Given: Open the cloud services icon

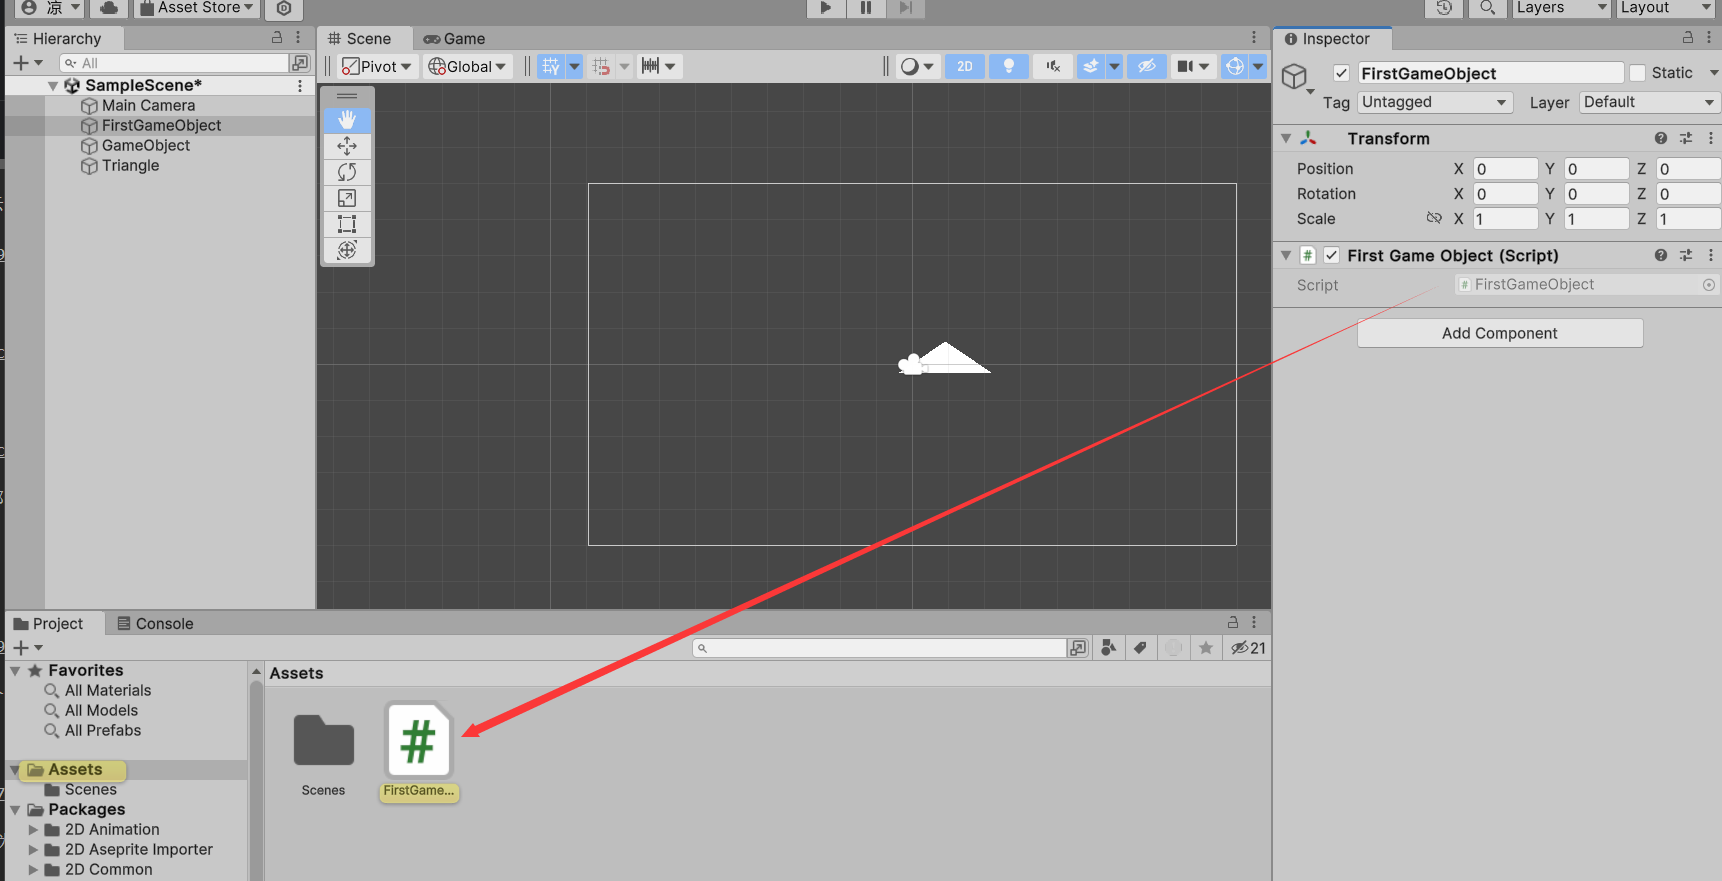Looking at the screenshot, I should (109, 8).
